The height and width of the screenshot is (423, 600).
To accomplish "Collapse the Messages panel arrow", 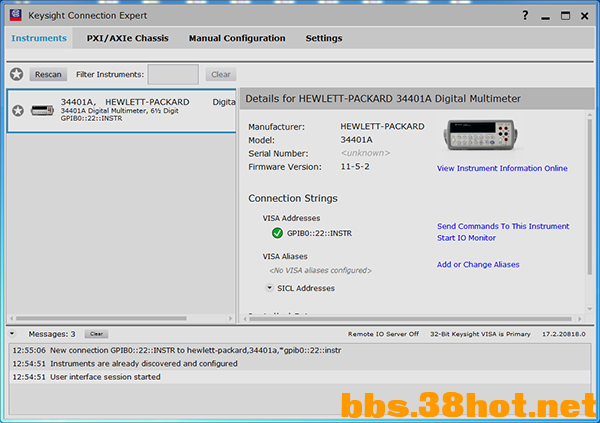I will pyautogui.click(x=12, y=334).
